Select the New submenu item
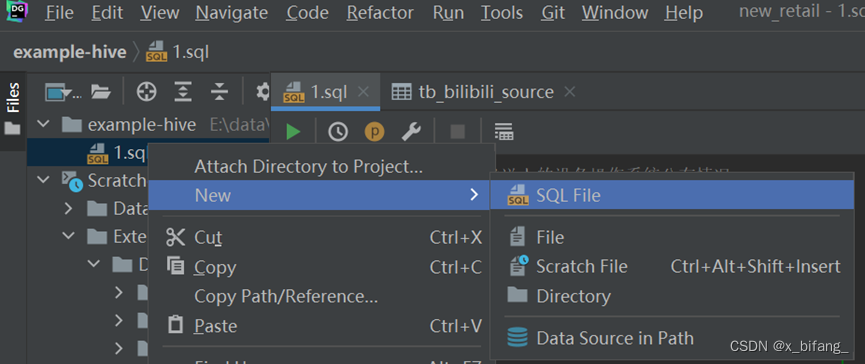The image size is (865, 364). tap(319, 195)
